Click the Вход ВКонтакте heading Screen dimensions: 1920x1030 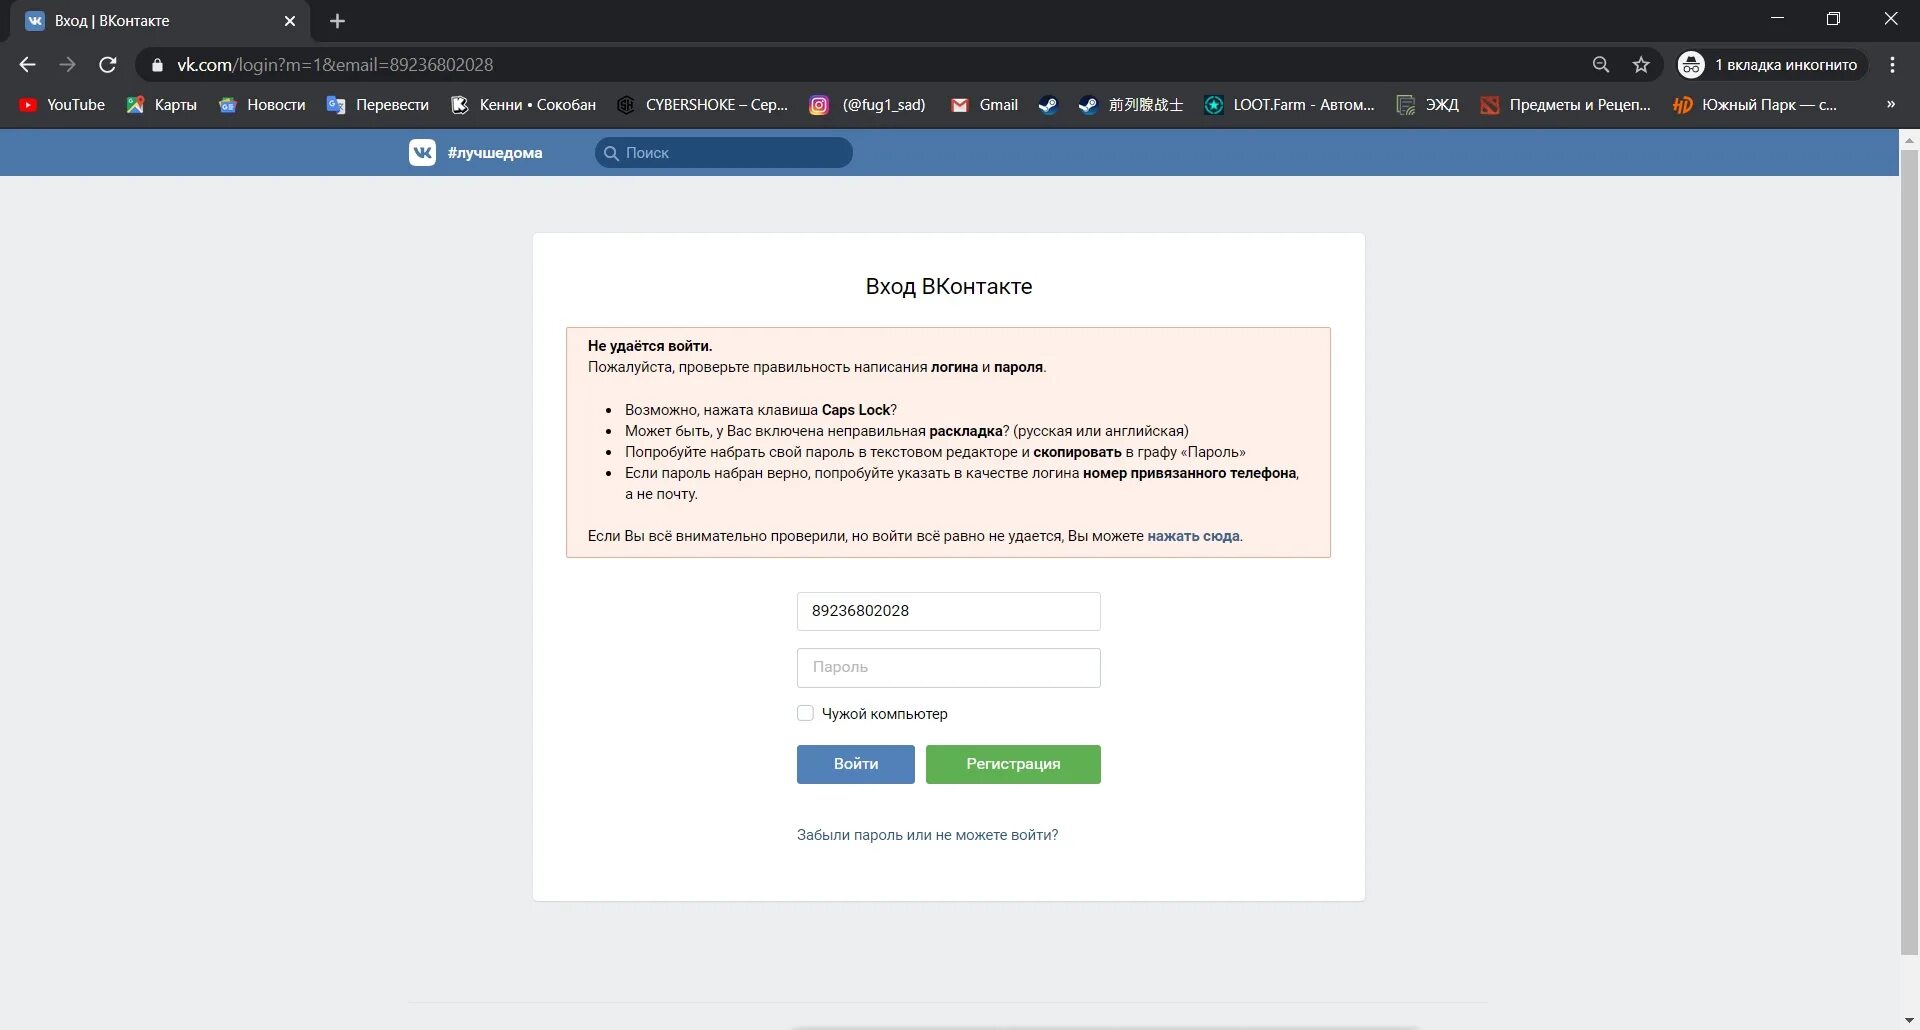(x=948, y=287)
